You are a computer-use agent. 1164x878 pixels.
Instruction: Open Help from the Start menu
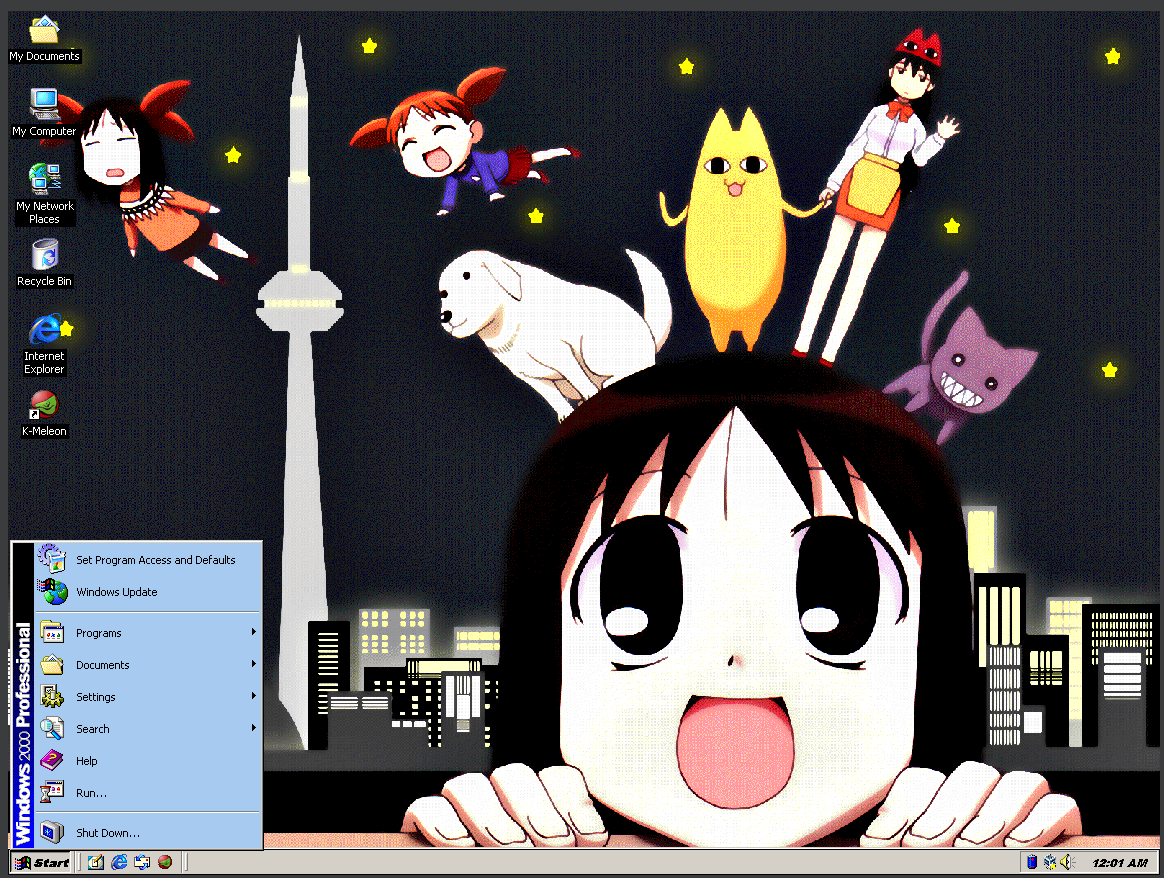(x=148, y=761)
